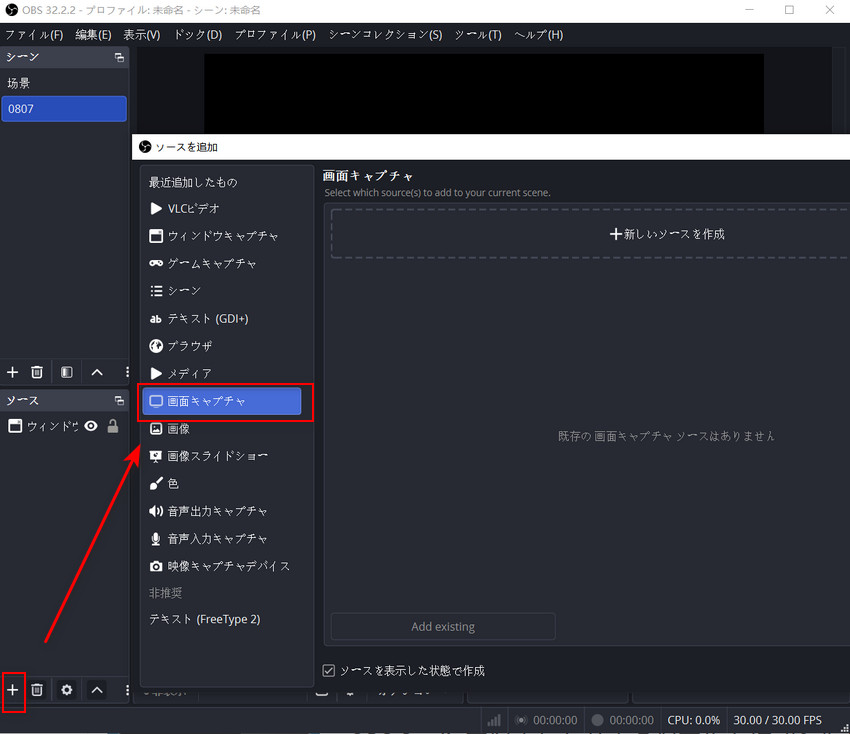Select ウィンドウキャプチャ source type
Viewport: 850px width, 734px height.
pos(222,236)
